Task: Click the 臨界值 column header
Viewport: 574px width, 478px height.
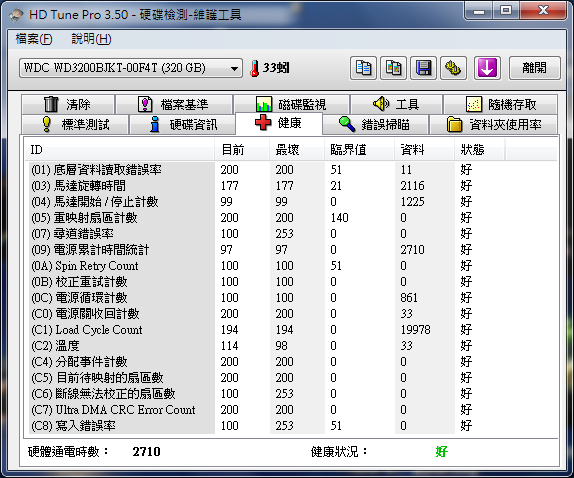Action: (x=359, y=150)
